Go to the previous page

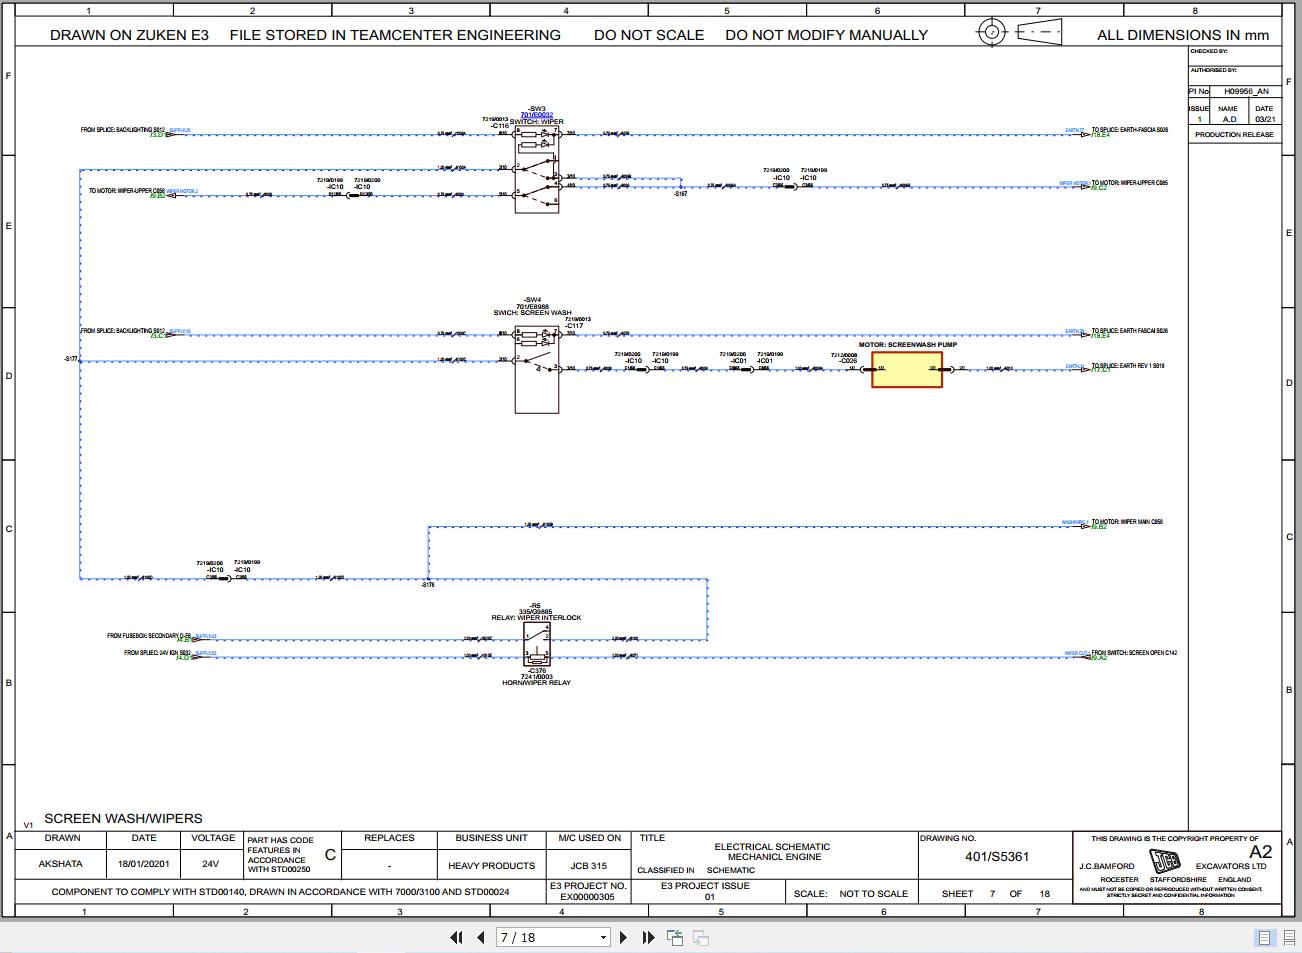[481, 937]
